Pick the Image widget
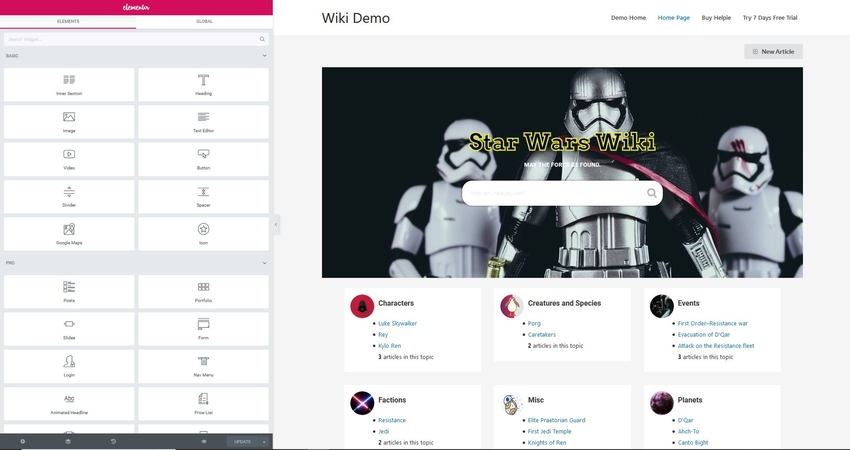Screen dimensions: 850x450 pos(69,122)
